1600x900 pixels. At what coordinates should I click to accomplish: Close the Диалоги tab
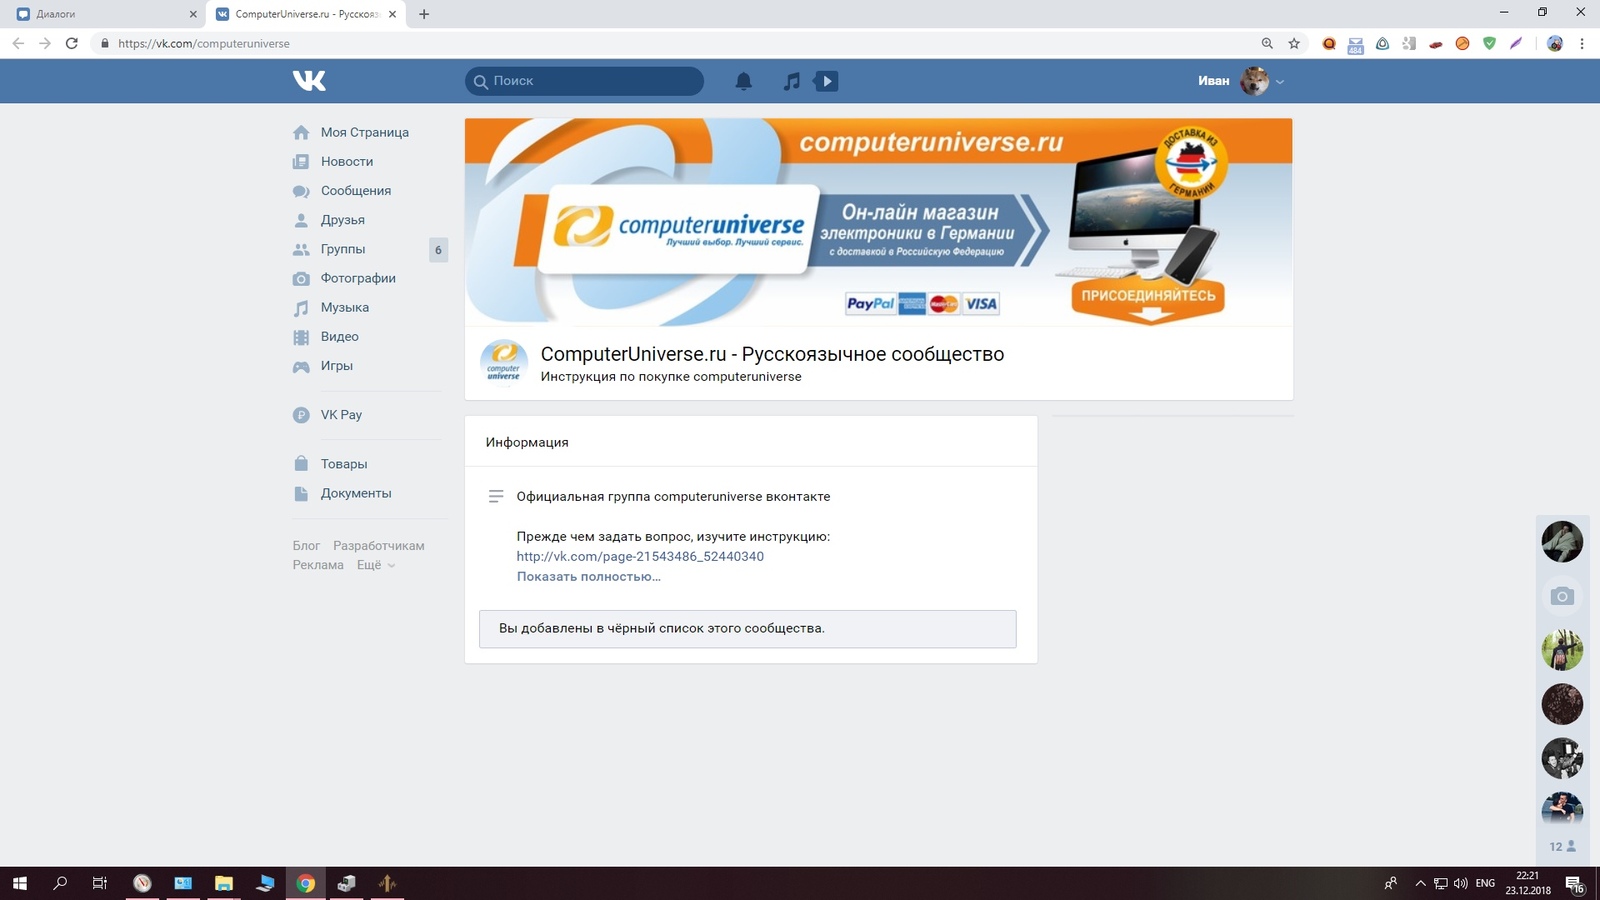tap(193, 14)
